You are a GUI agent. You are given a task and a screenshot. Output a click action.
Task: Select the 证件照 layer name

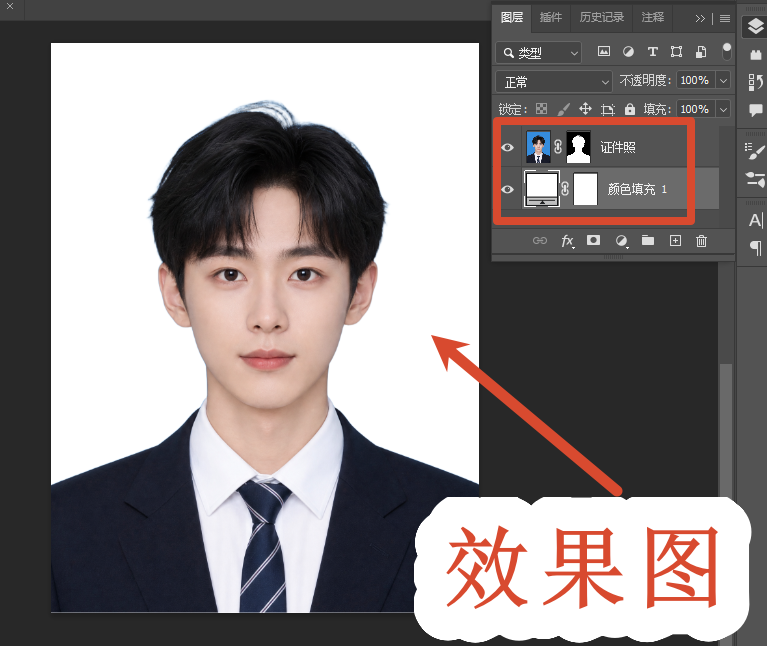(x=618, y=147)
